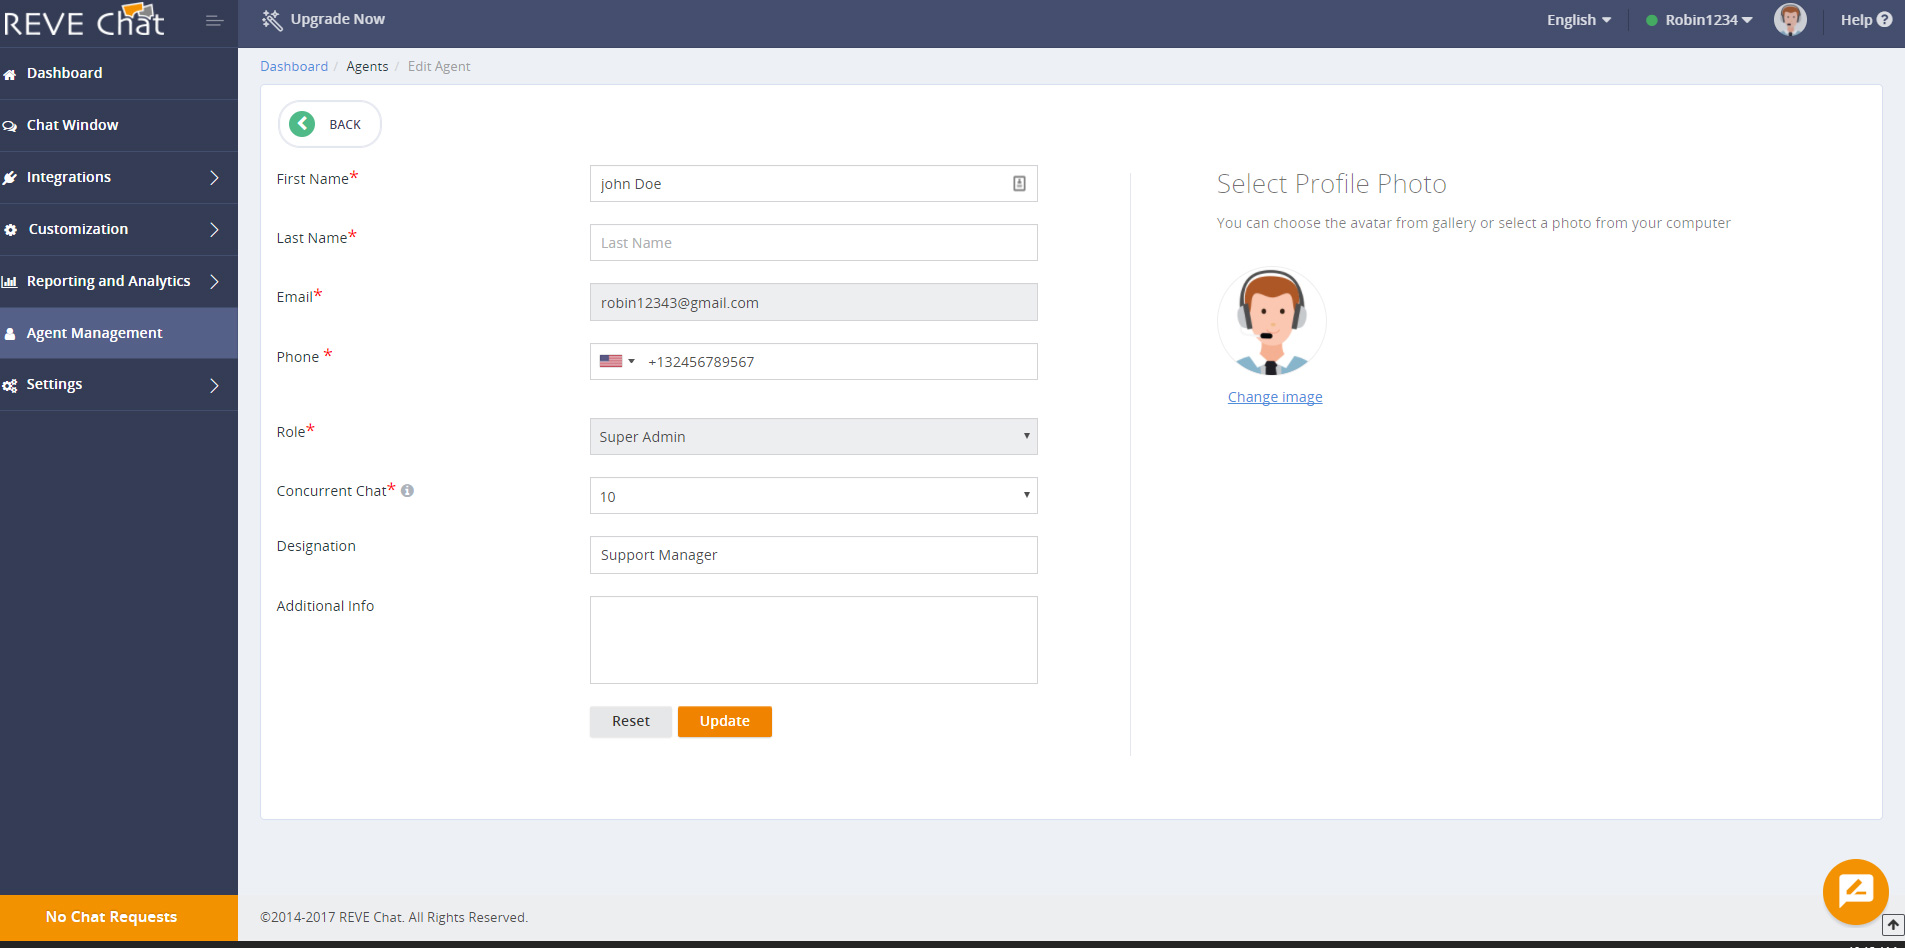Click the Concurrent Chat info icon
This screenshot has width=1905, height=948.
tap(407, 491)
